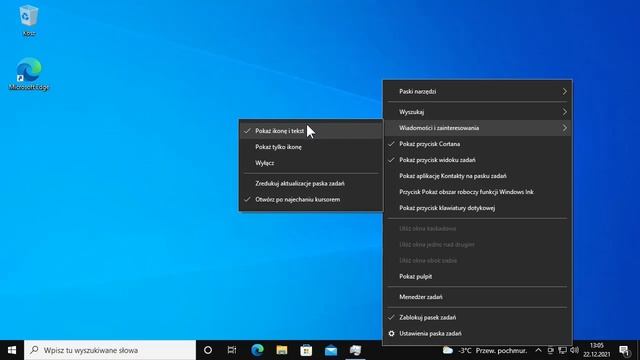Click the Cortana circle button on taskbar
This screenshot has height=360, width=640.
point(208,350)
